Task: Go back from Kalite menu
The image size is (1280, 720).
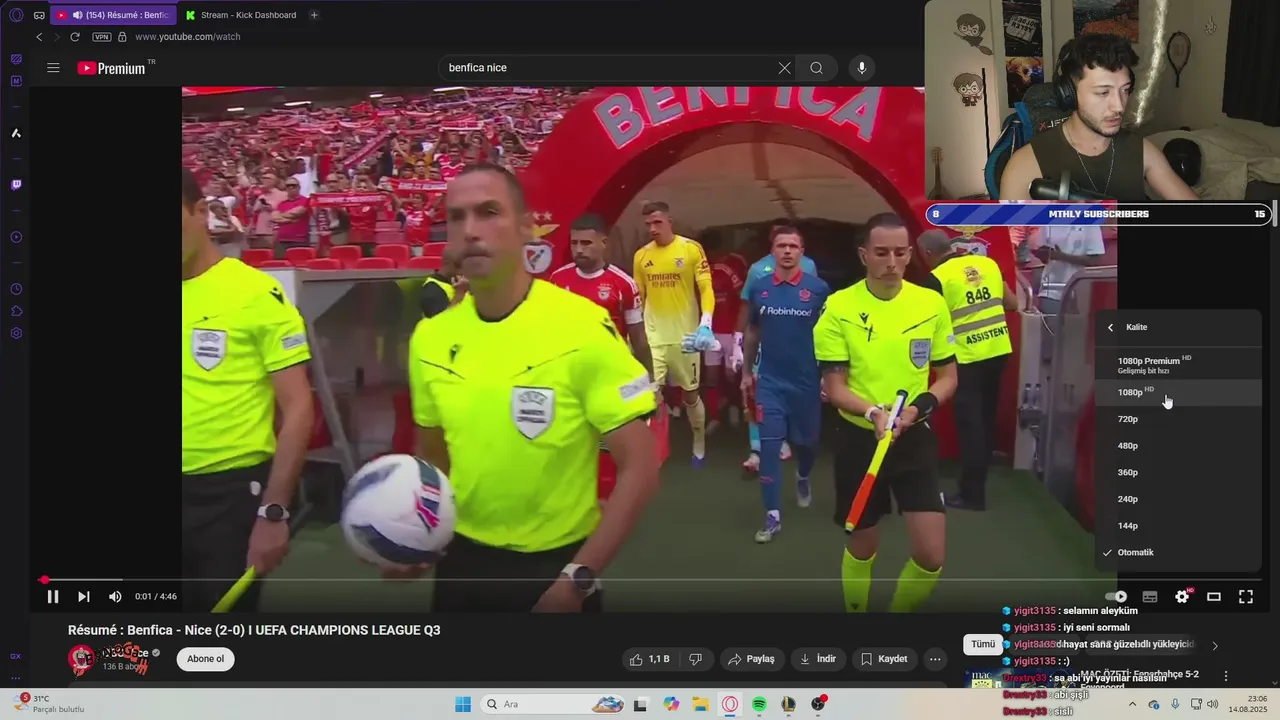Action: [1110, 327]
